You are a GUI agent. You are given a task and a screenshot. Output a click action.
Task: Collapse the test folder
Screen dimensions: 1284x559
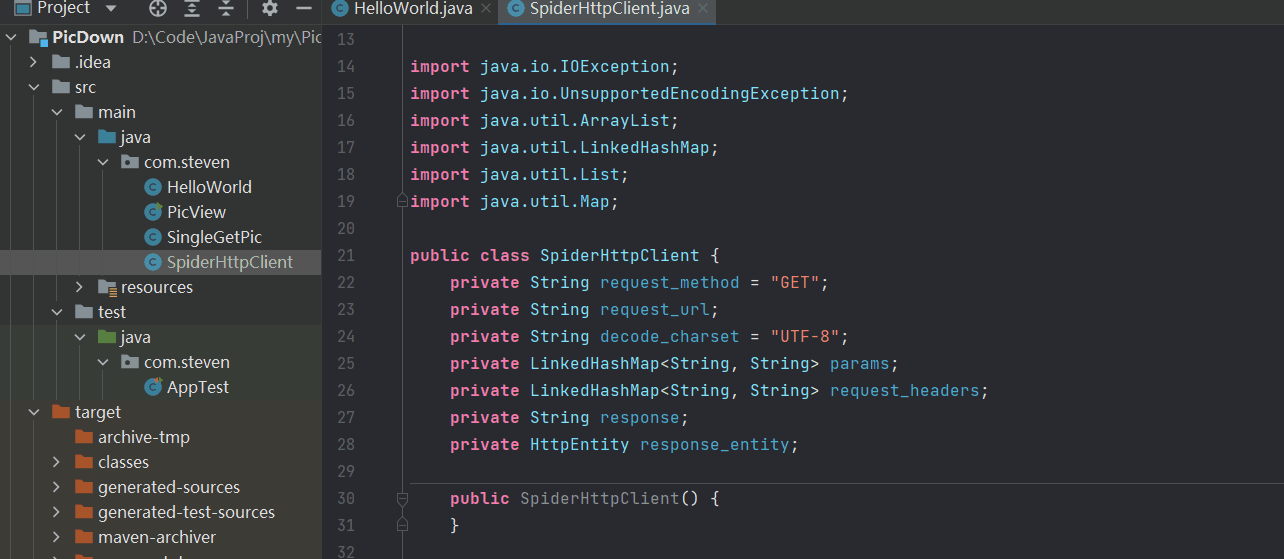(x=57, y=312)
